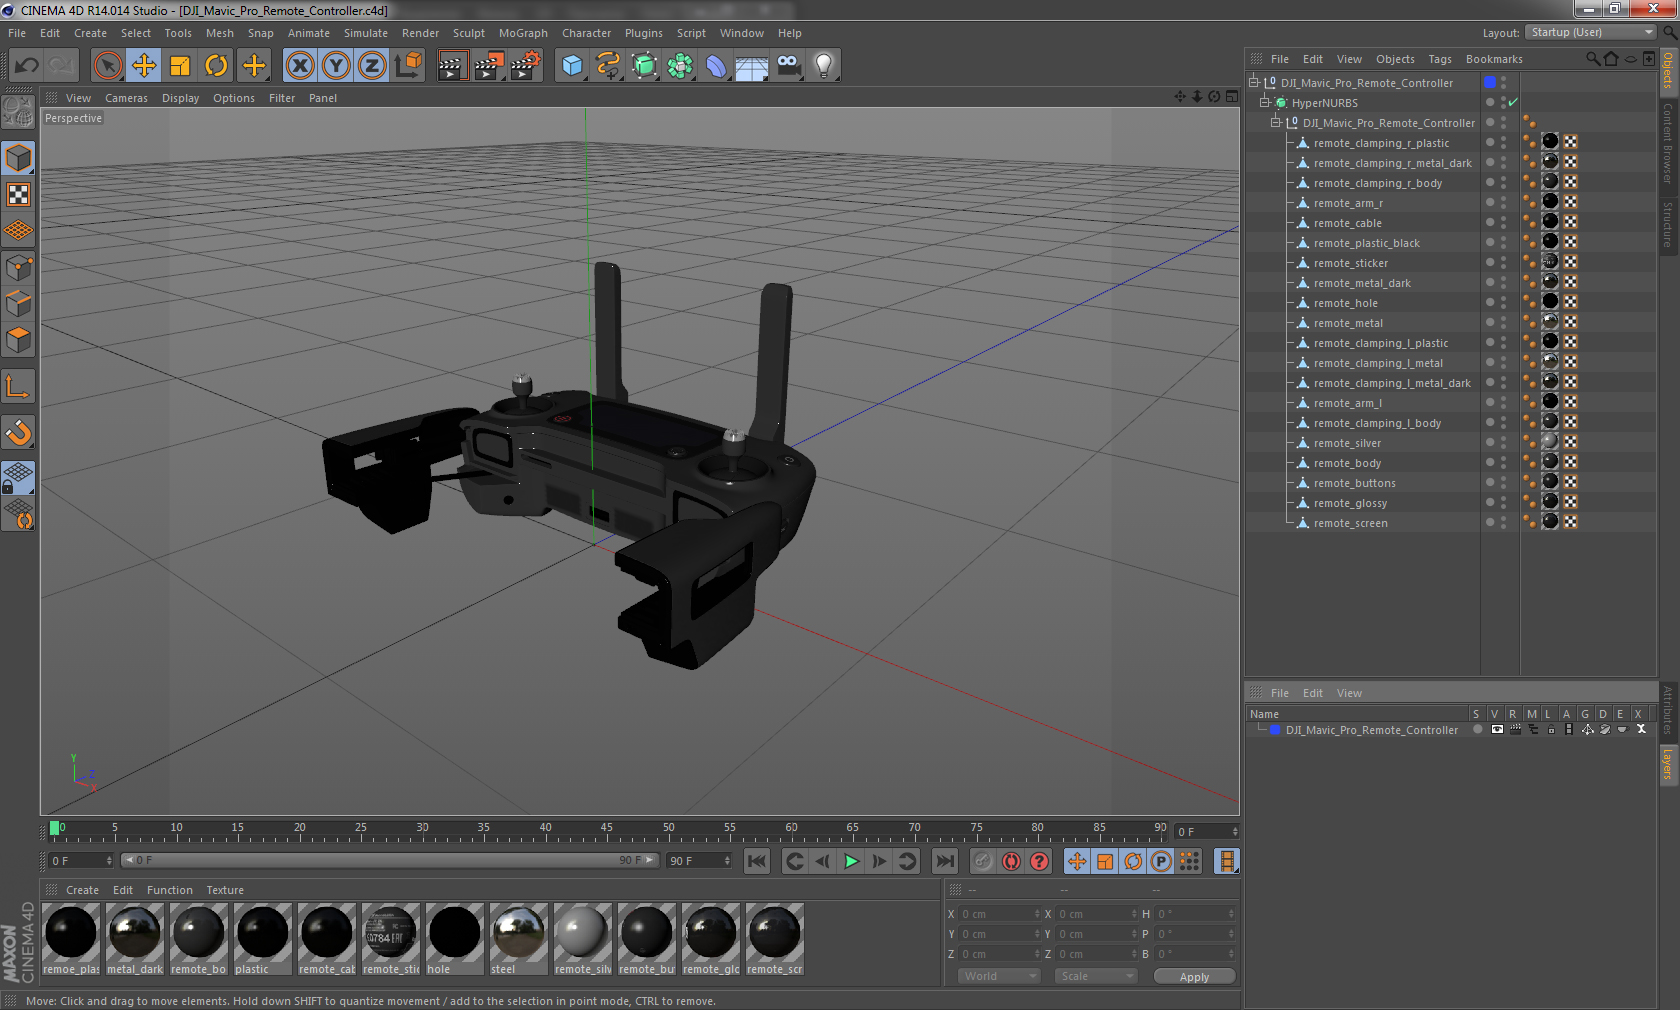
Task: Click Render Active View icon
Action: click(452, 66)
